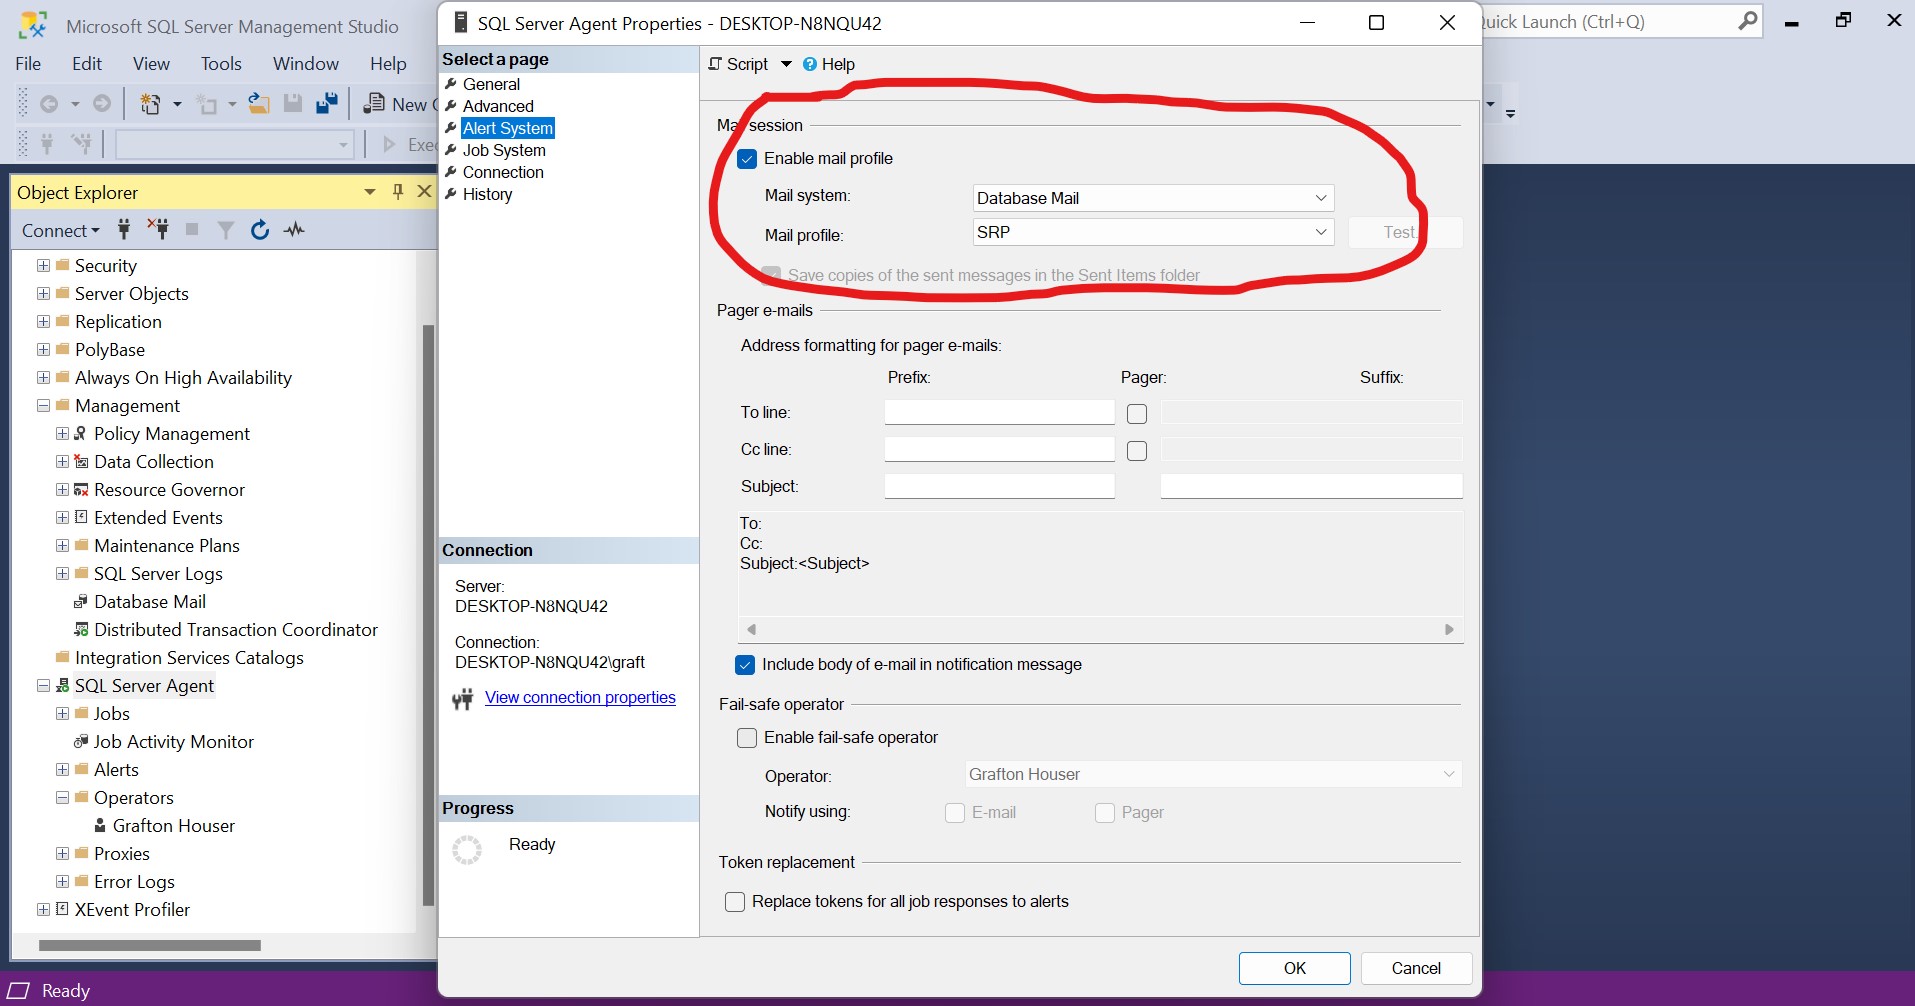Click the Refresh icon in Object Explorer
This screenshot has width=1915, height=1006.
(260, 230)
